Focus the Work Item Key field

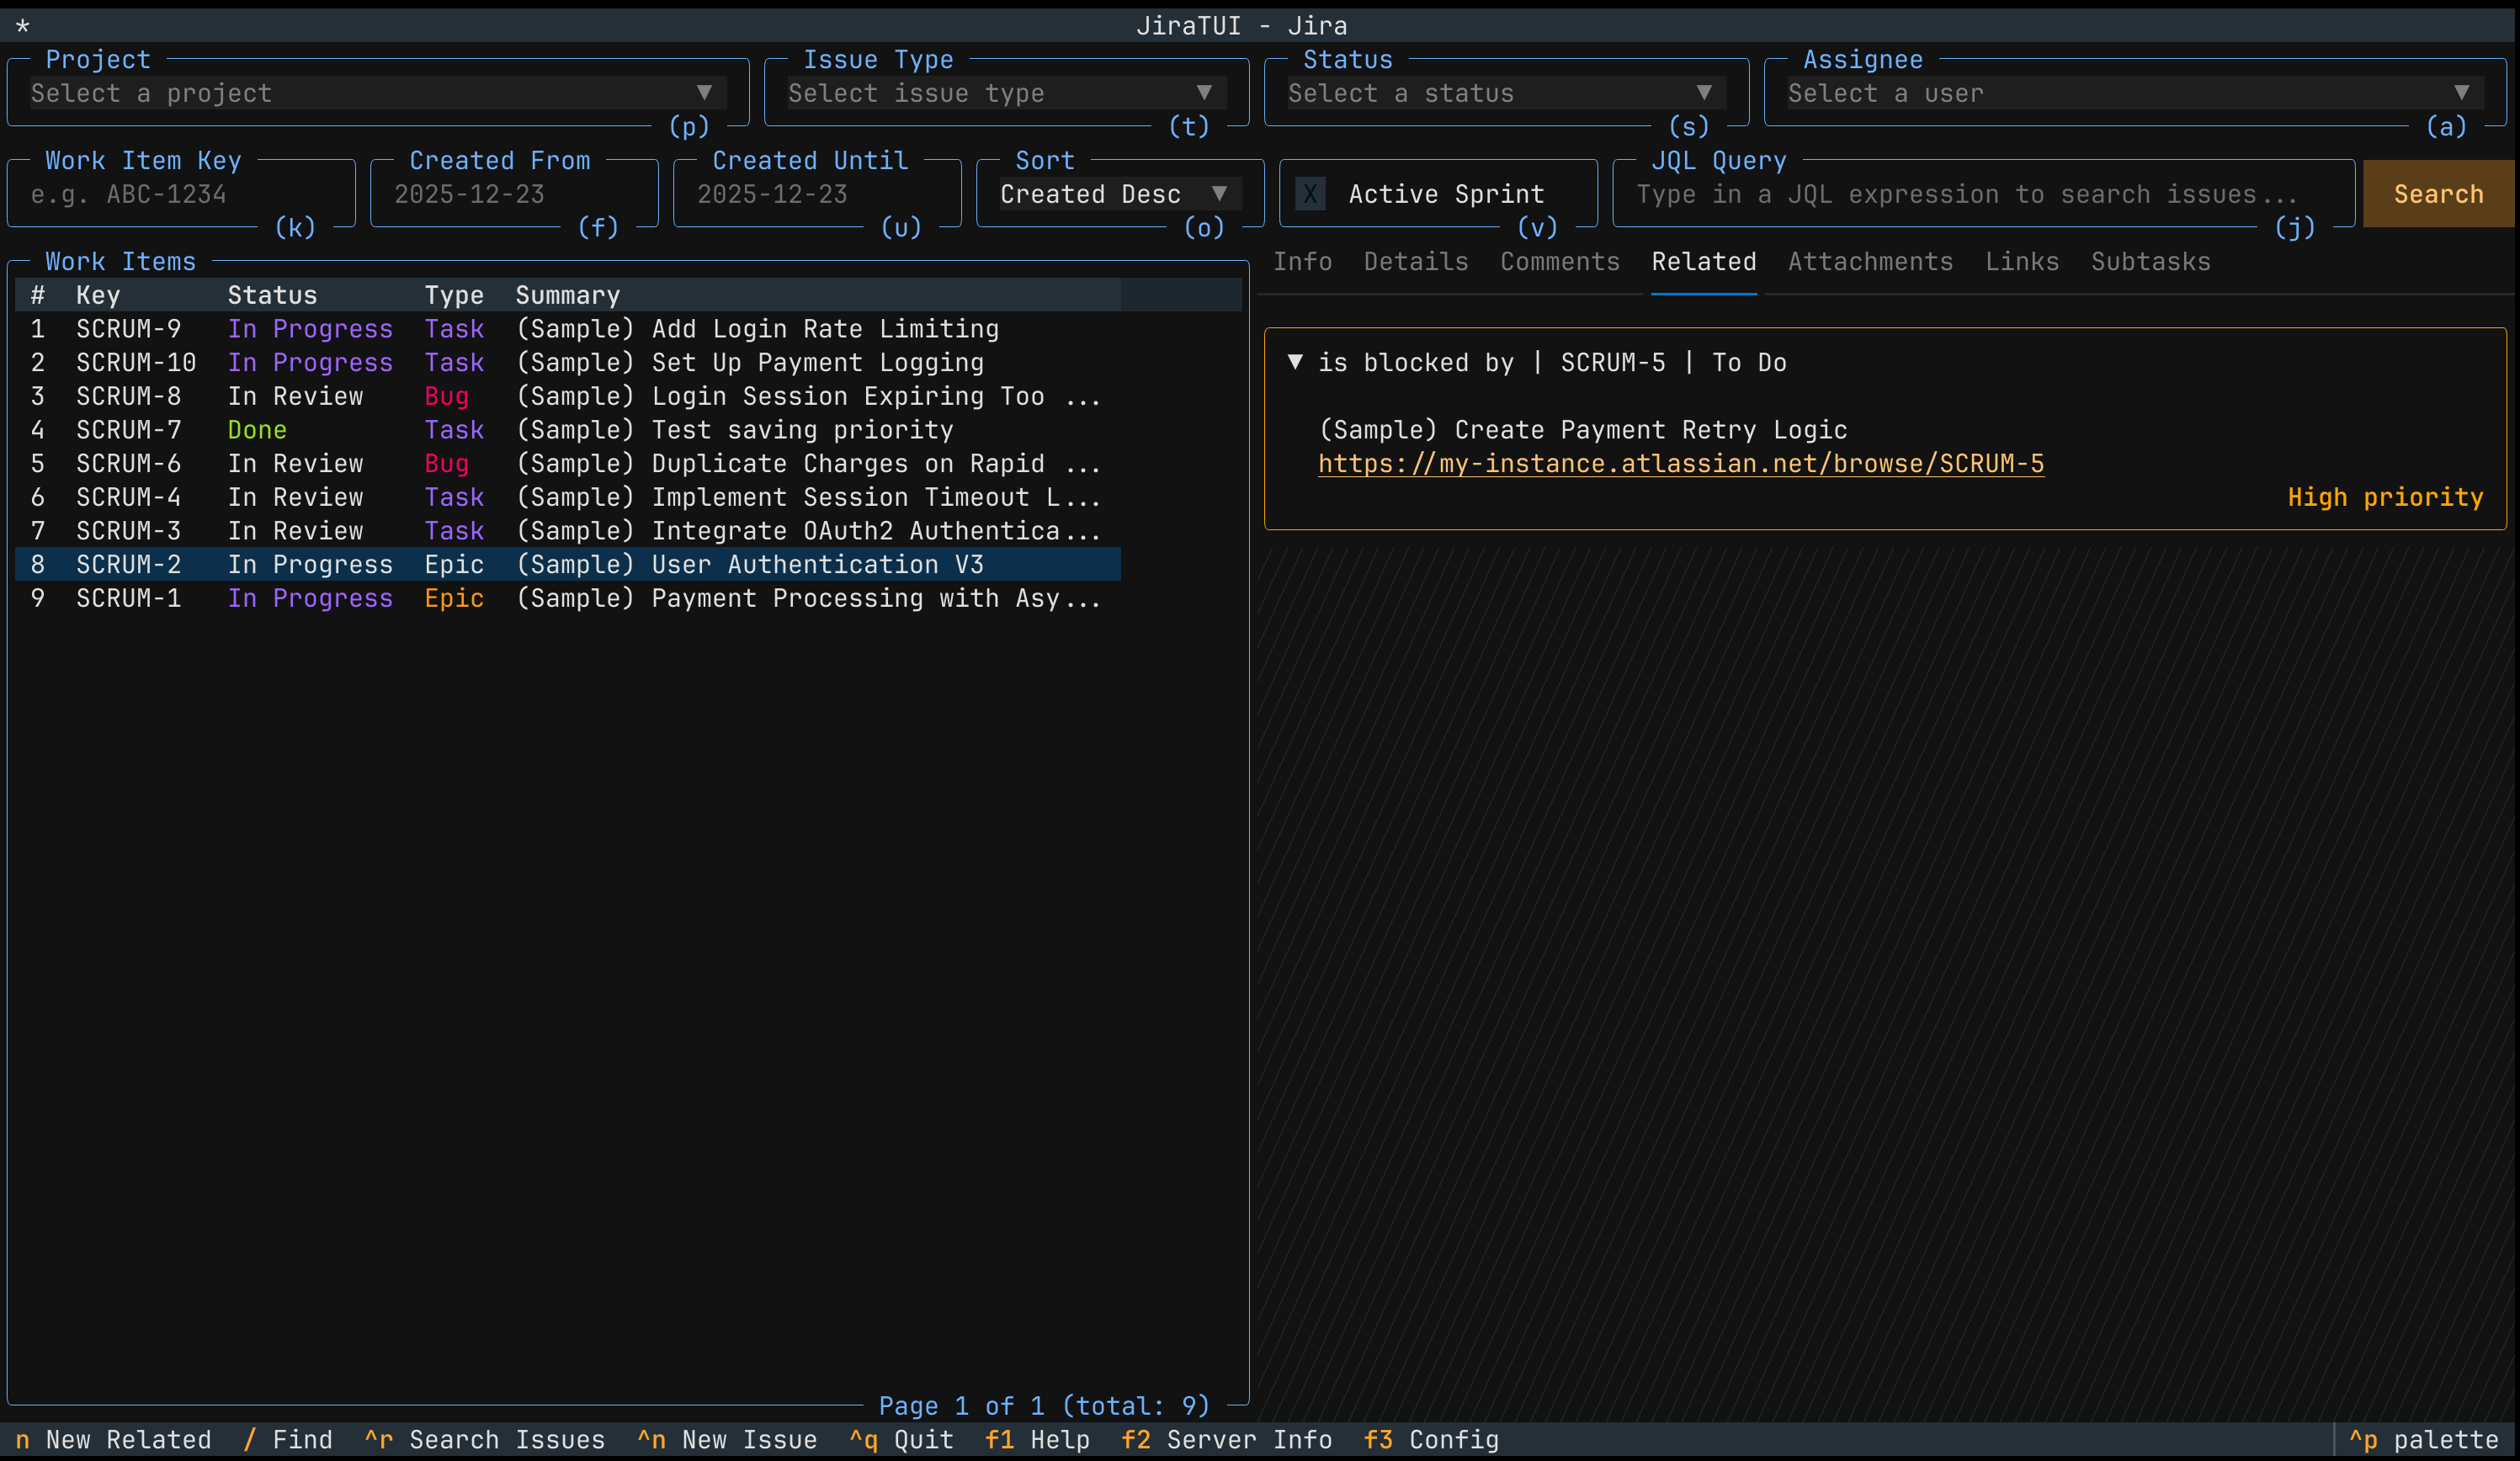point(181,194)
